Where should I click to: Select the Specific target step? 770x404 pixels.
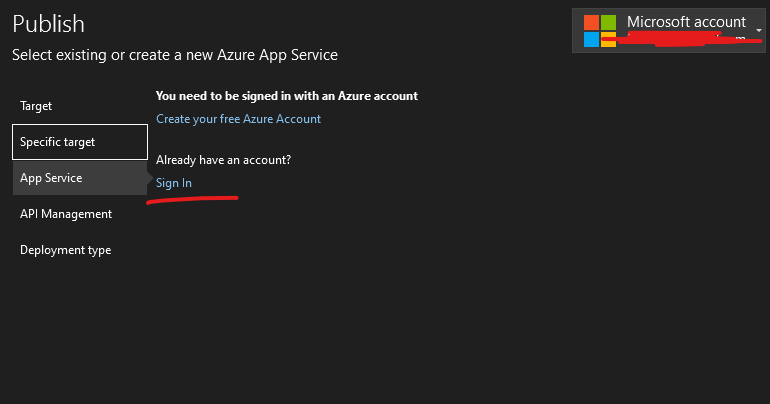click(x=80, y=142)
